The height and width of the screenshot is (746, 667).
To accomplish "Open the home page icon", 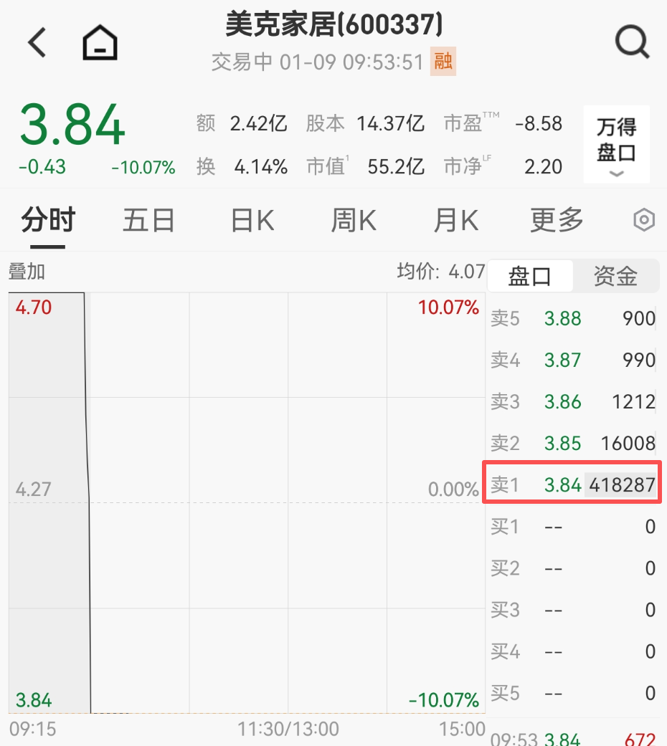I will 100,43.
